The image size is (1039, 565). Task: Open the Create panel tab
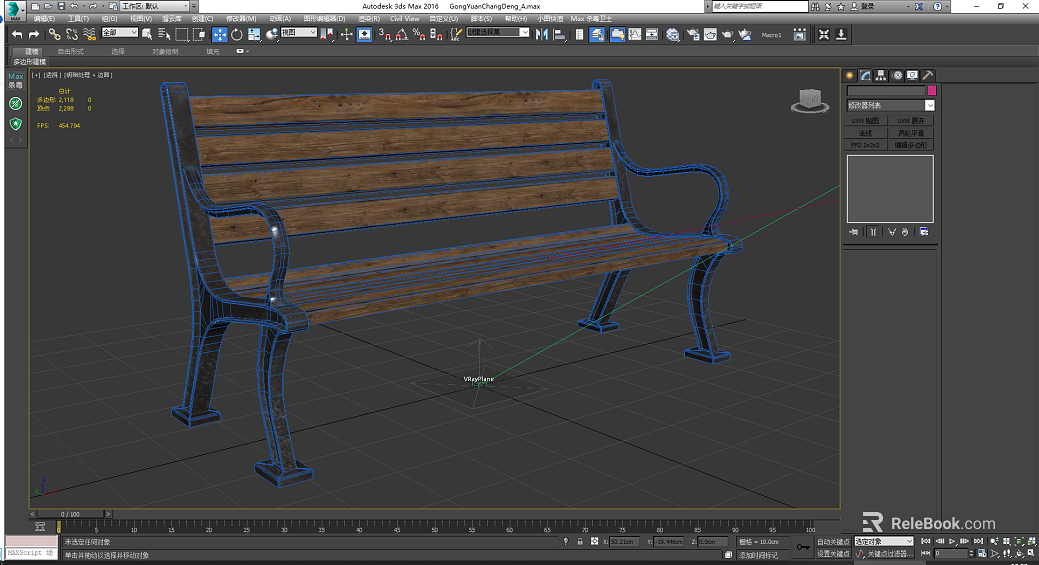[849, 76]
